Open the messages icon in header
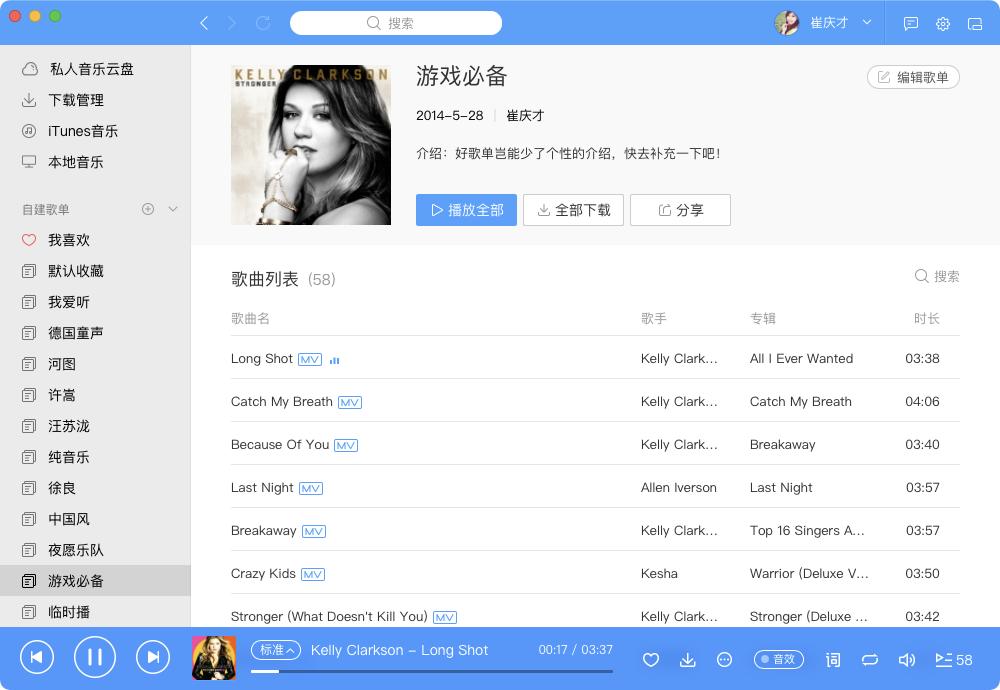This screenshot has height=690, width=1000. pos(911,24)
